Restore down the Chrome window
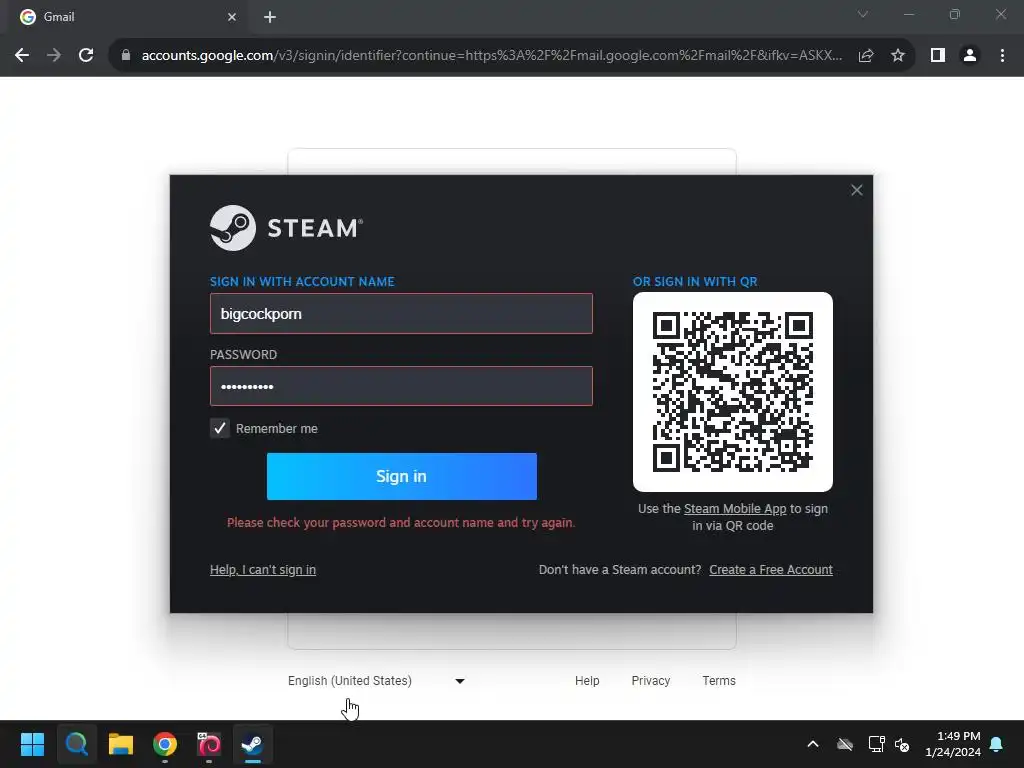 pyautogui.click(x=955, y=14)
